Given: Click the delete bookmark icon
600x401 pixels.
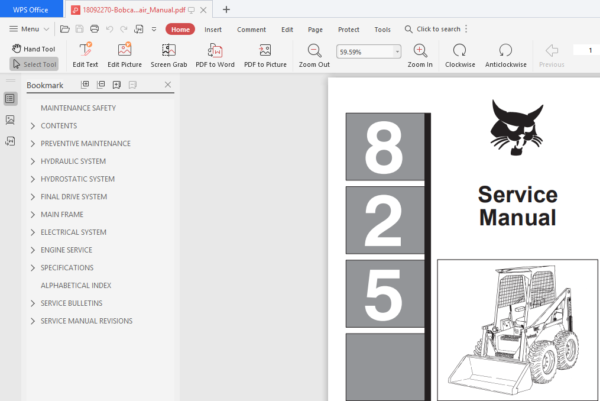Looking at the screenshot, I should click(132, 85).
